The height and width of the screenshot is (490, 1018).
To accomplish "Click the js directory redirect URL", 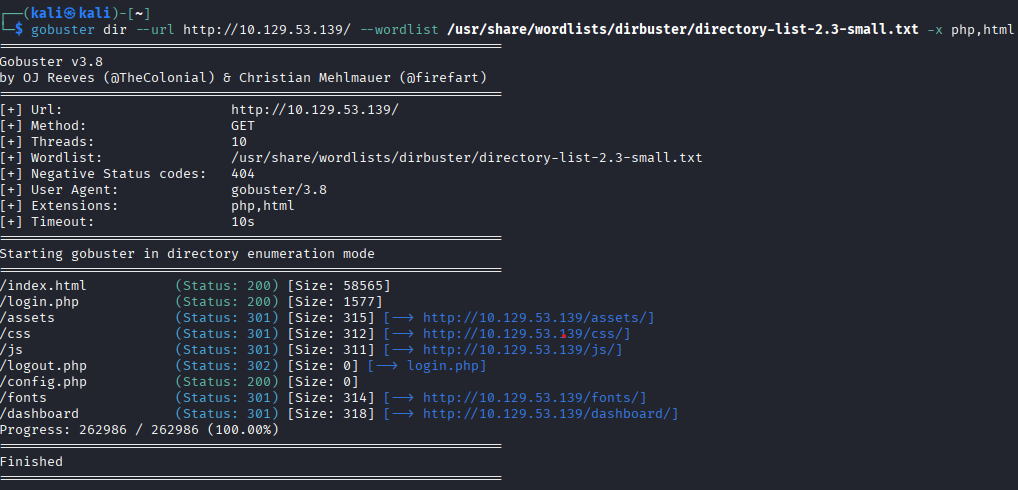I will [x=522, y=349].
